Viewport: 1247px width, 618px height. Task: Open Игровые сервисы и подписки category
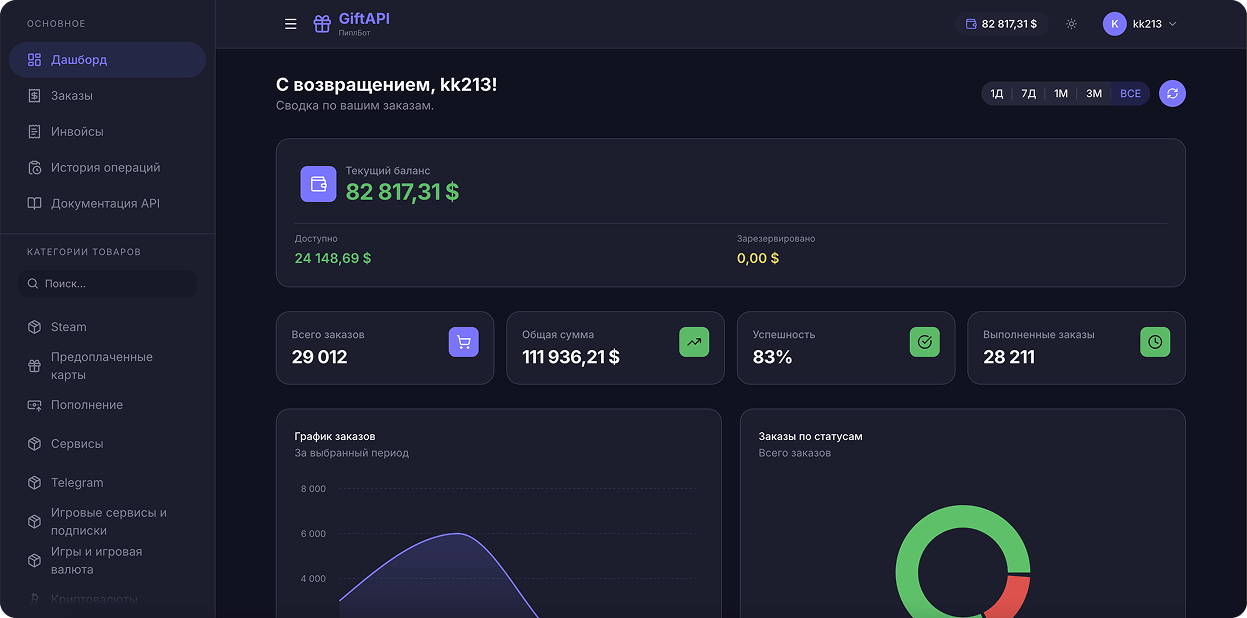click(108, 522)
